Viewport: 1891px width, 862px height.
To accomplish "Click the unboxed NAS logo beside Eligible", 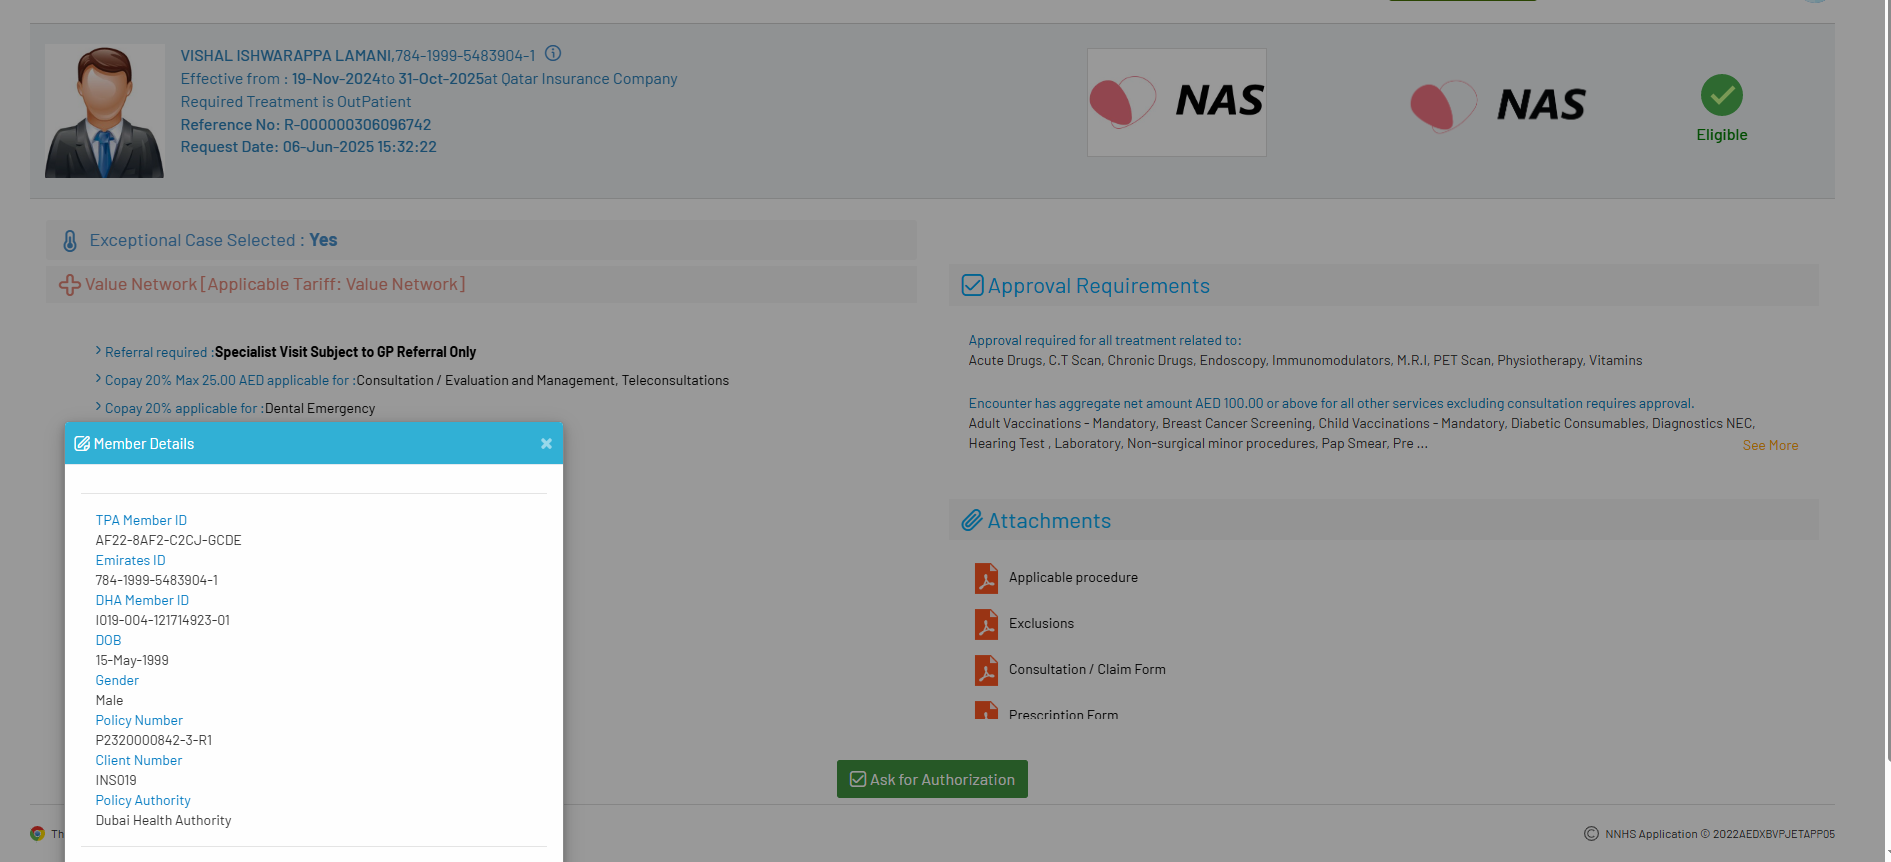I will pos(1498,105).
